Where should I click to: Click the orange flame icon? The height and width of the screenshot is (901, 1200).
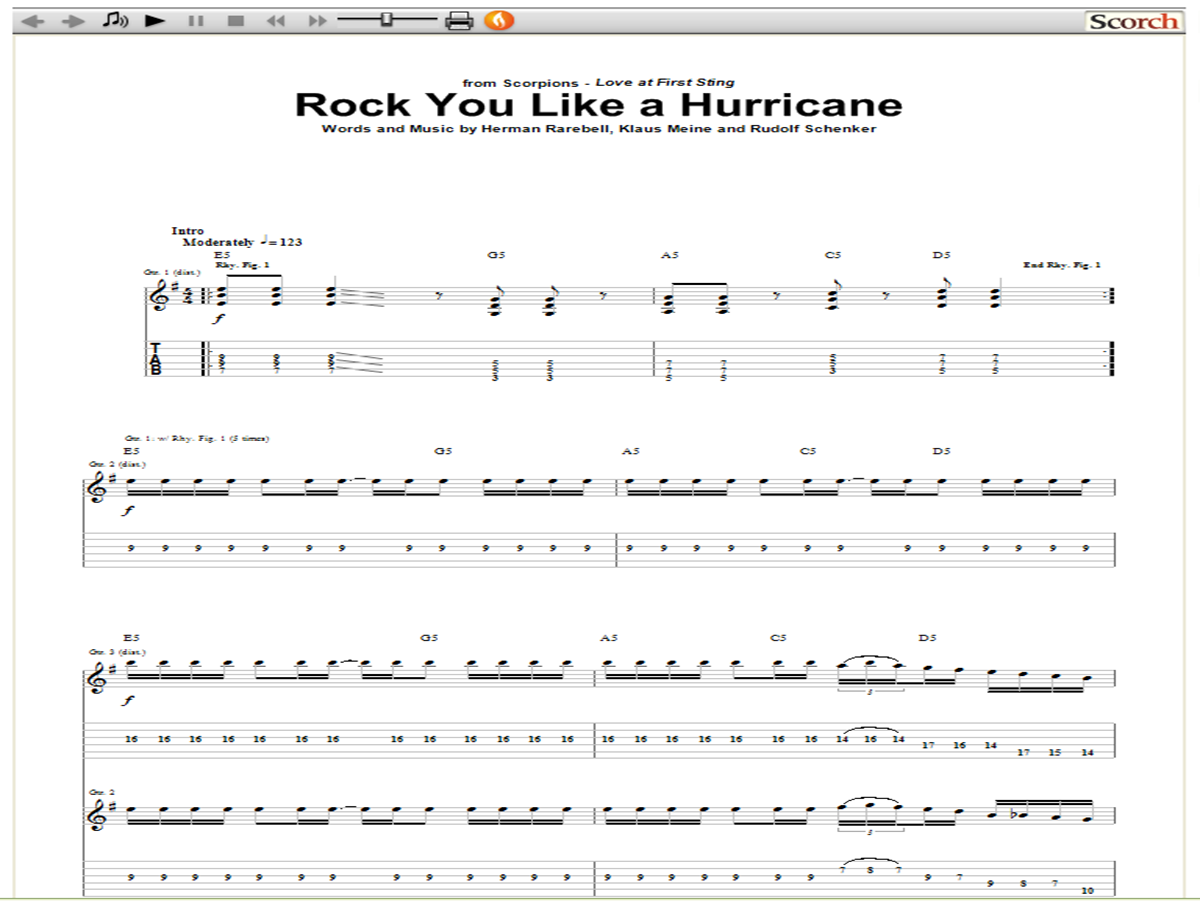point(499,19)
